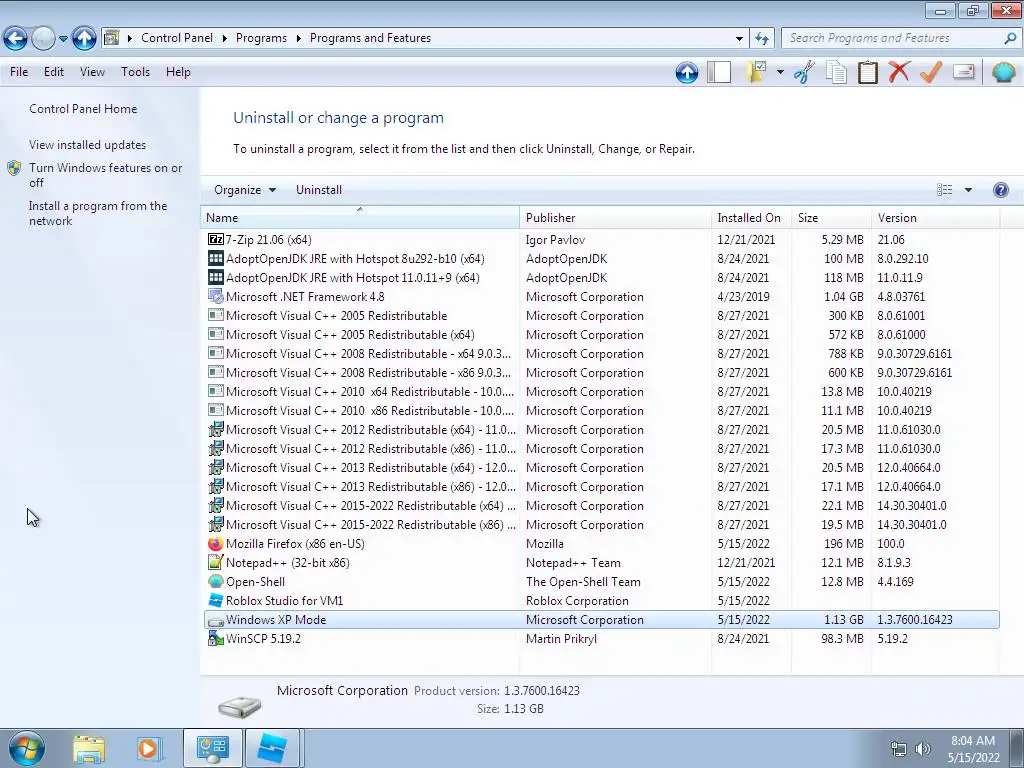Image resolution: width=1024 pixels, height=768 pixels.
Task: Sort list by Installed On column
Action: coord(751,218)
